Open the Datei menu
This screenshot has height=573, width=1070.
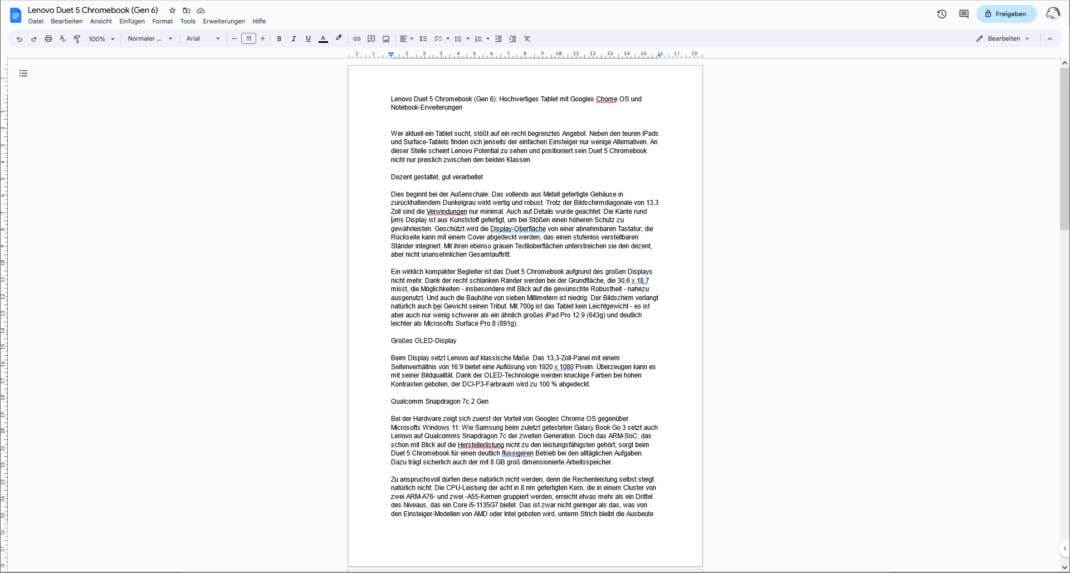tap(35, 21)
